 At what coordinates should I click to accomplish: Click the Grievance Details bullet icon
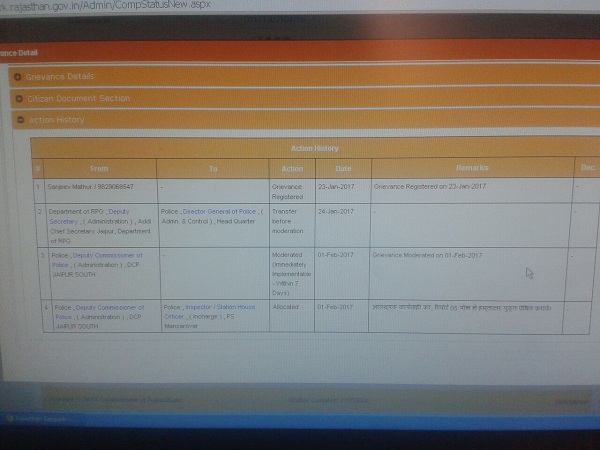[18, 76]
